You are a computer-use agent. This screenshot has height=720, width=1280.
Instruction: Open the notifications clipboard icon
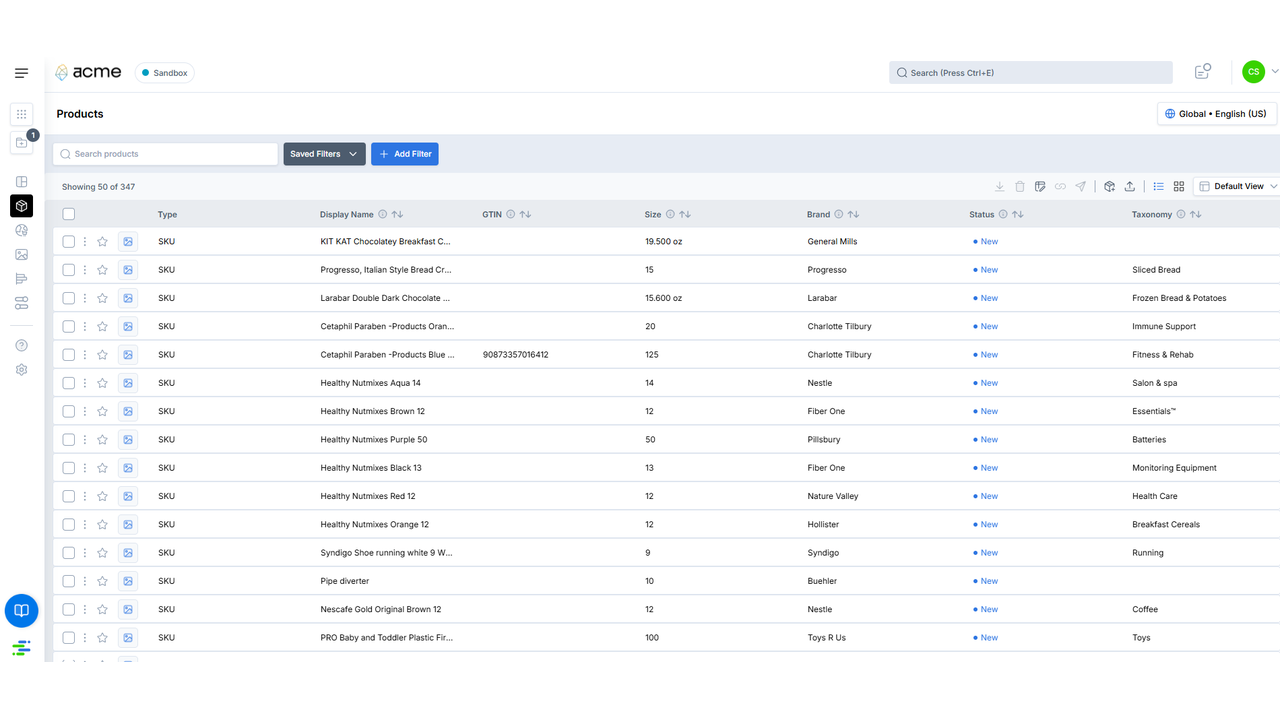1203,72
